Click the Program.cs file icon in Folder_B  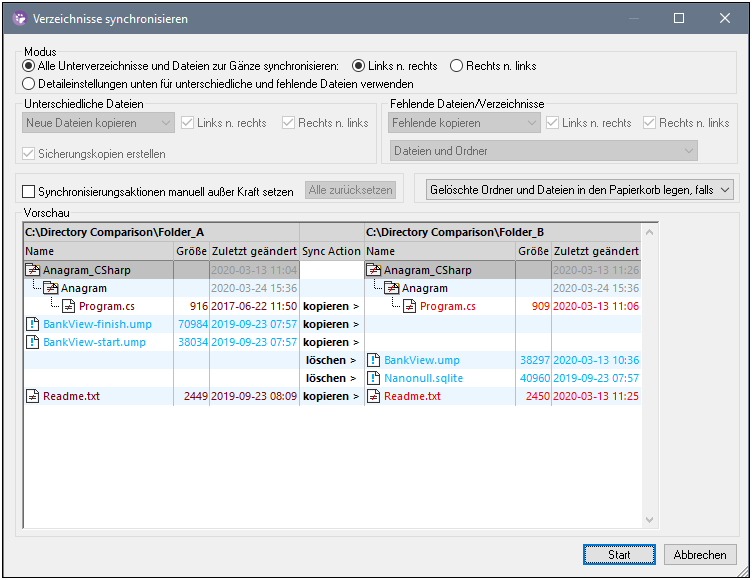410,307
